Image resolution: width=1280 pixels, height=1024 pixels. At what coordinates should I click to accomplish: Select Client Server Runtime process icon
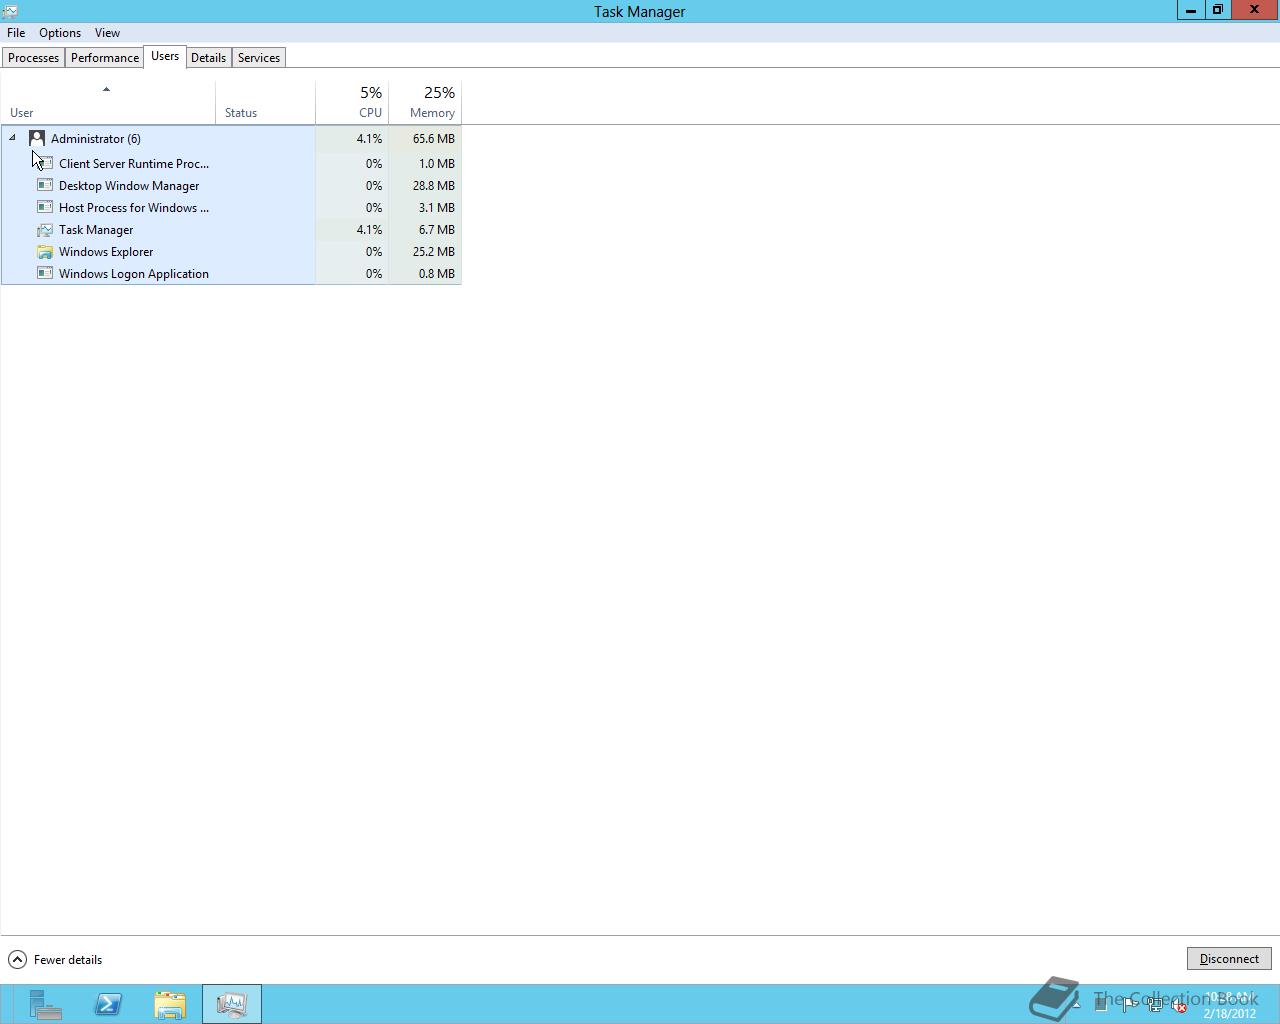point(45,163)
